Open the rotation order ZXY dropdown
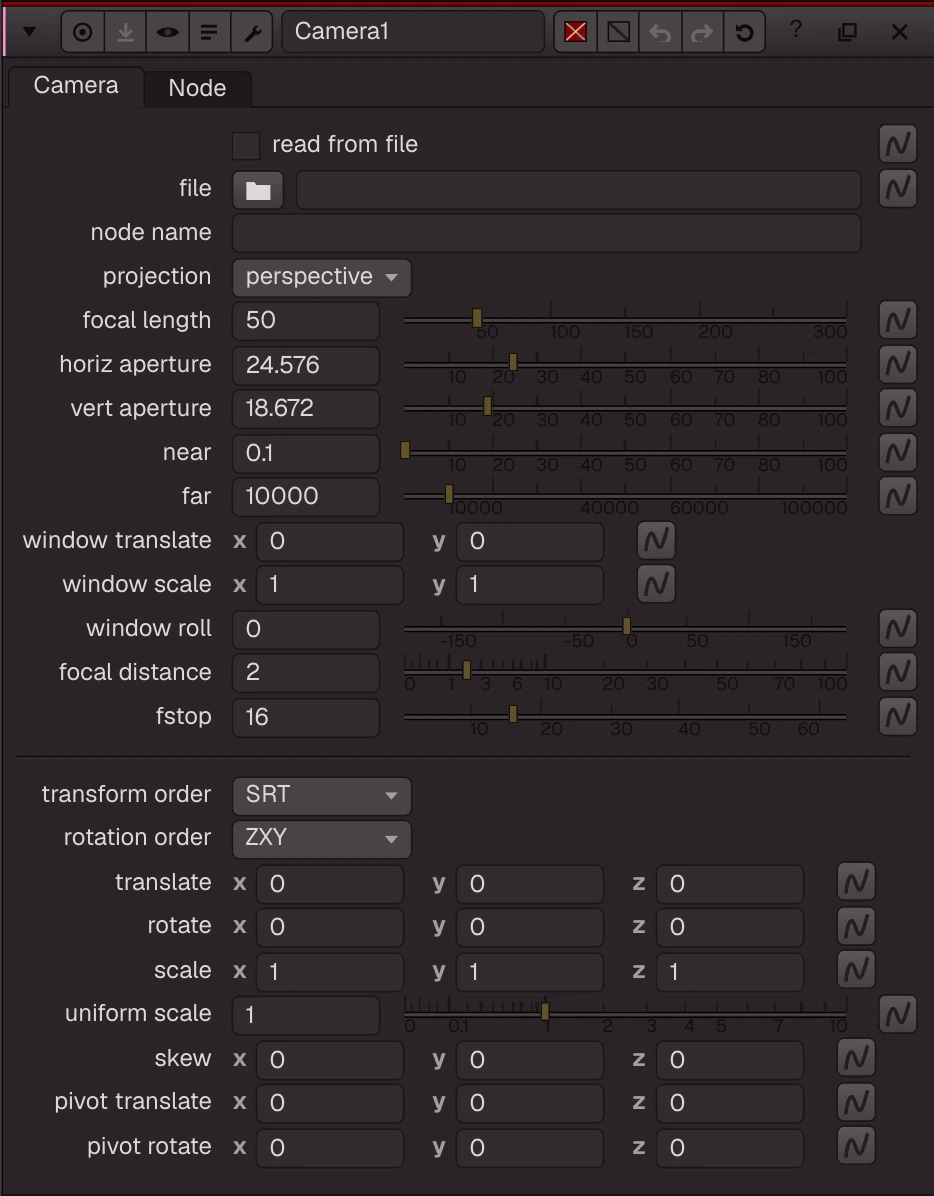The width and height of the screenshot is (934, 1196). click(322, 838)
